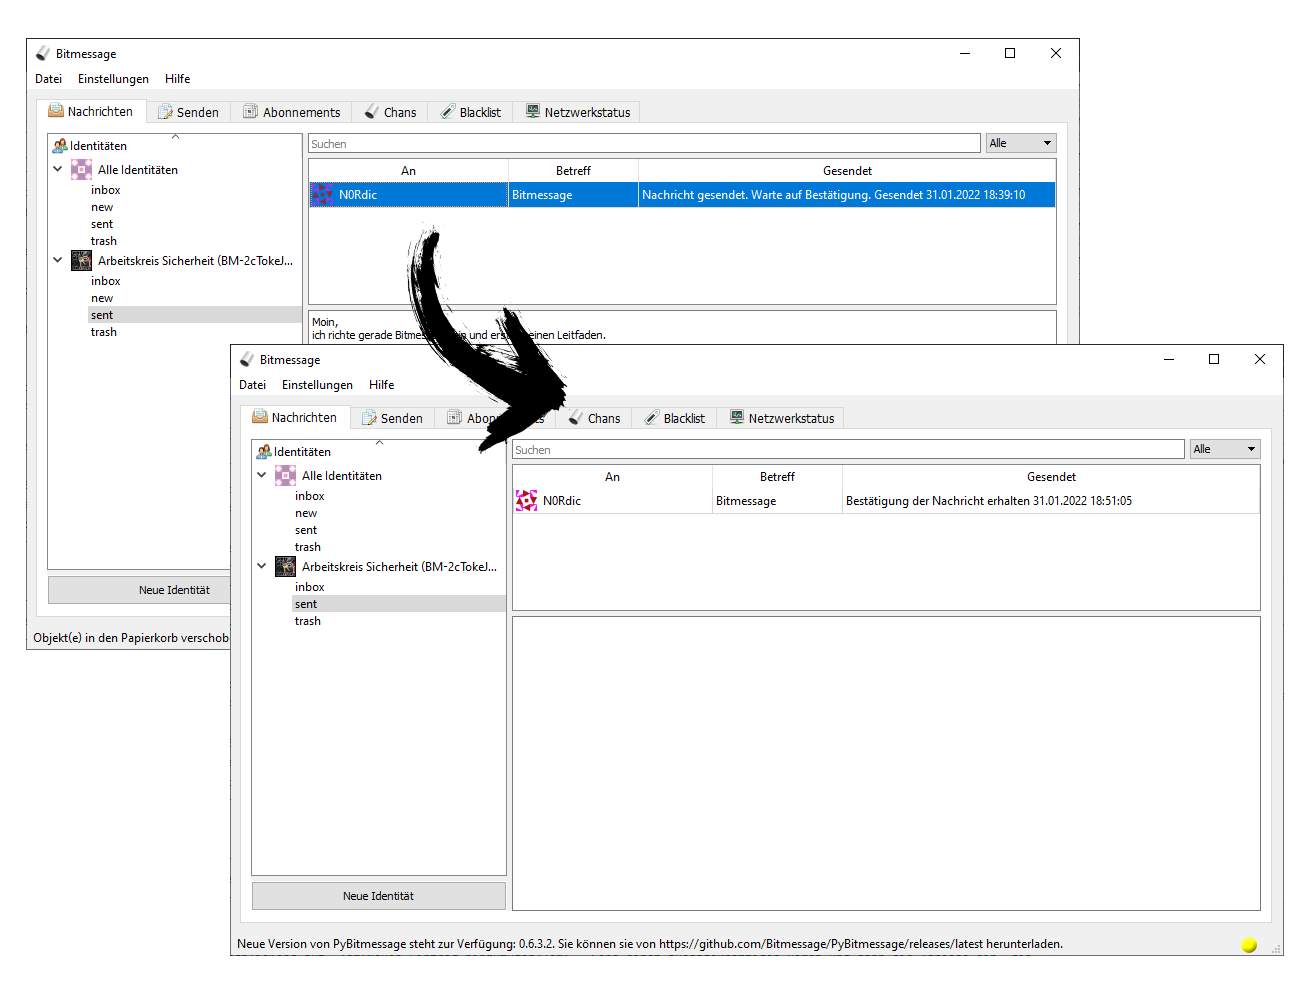This screenshot has width=1315, height=997.
Task: Switch to Chans tab in front window
Action: point(594,419)
